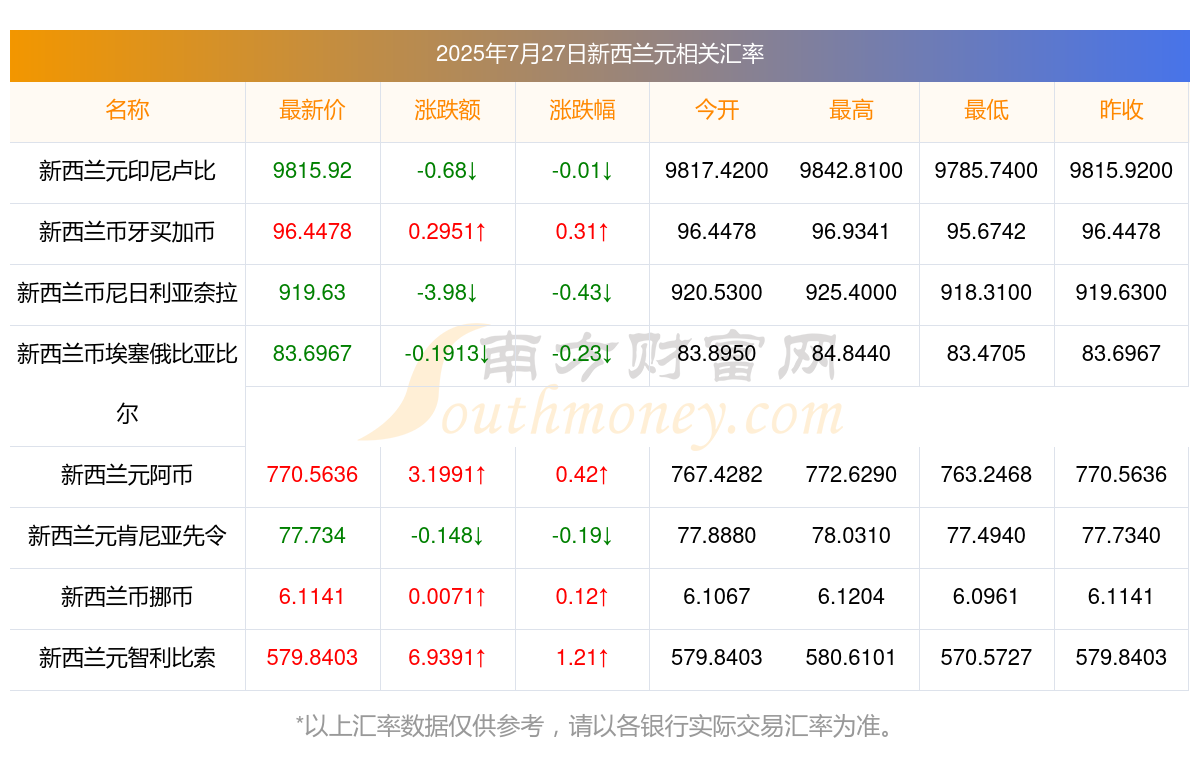Click opening value 920.5300
Image resolution: width=1200 pixels, height=757 pixels.
[x=717, y=293]
